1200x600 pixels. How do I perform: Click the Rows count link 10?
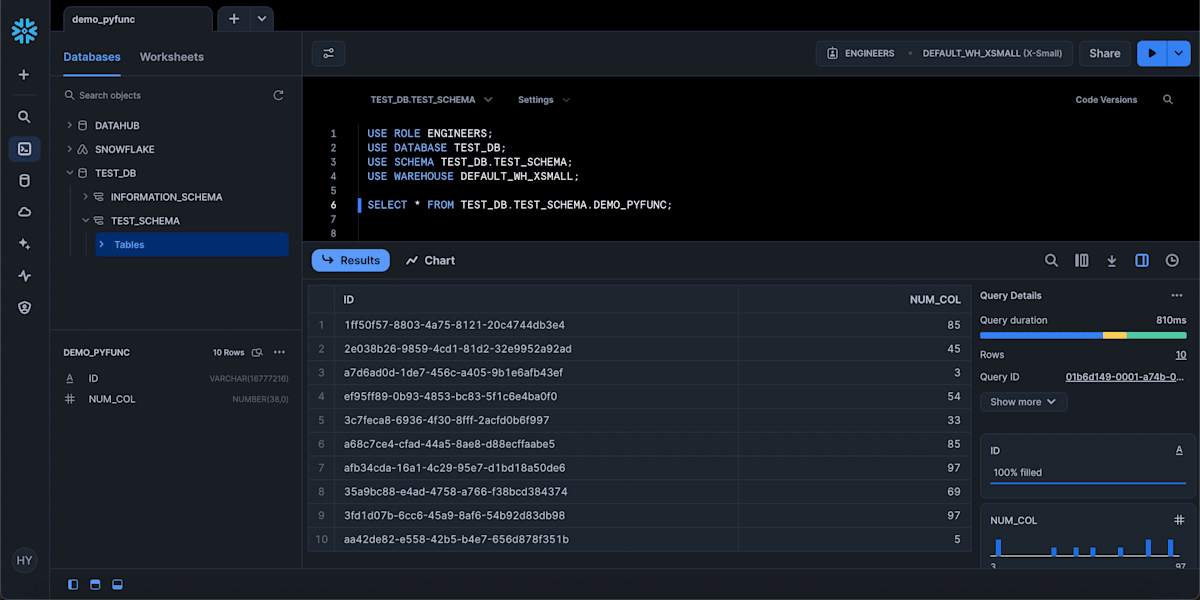point(1181,355)
